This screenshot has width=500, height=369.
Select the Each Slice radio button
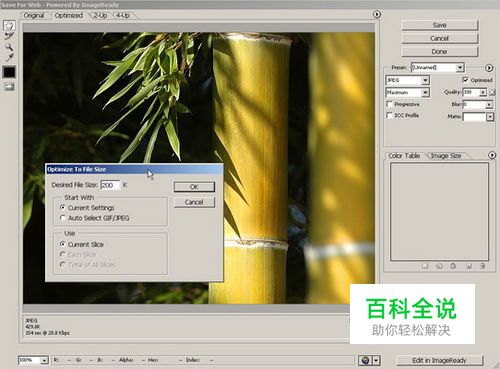63,254
